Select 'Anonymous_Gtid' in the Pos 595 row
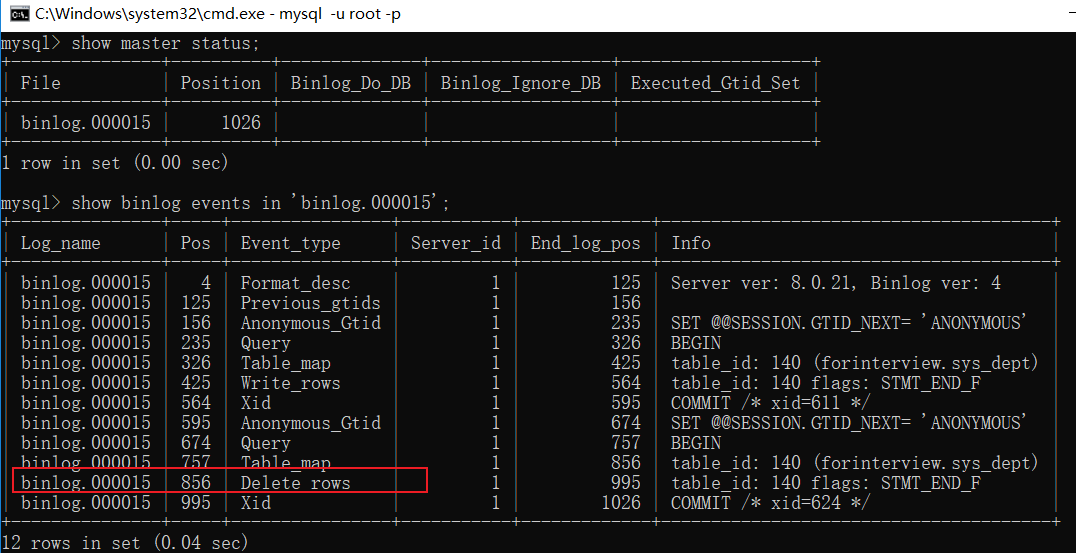Screen dimensions: 1076x553 pos(310,423)
